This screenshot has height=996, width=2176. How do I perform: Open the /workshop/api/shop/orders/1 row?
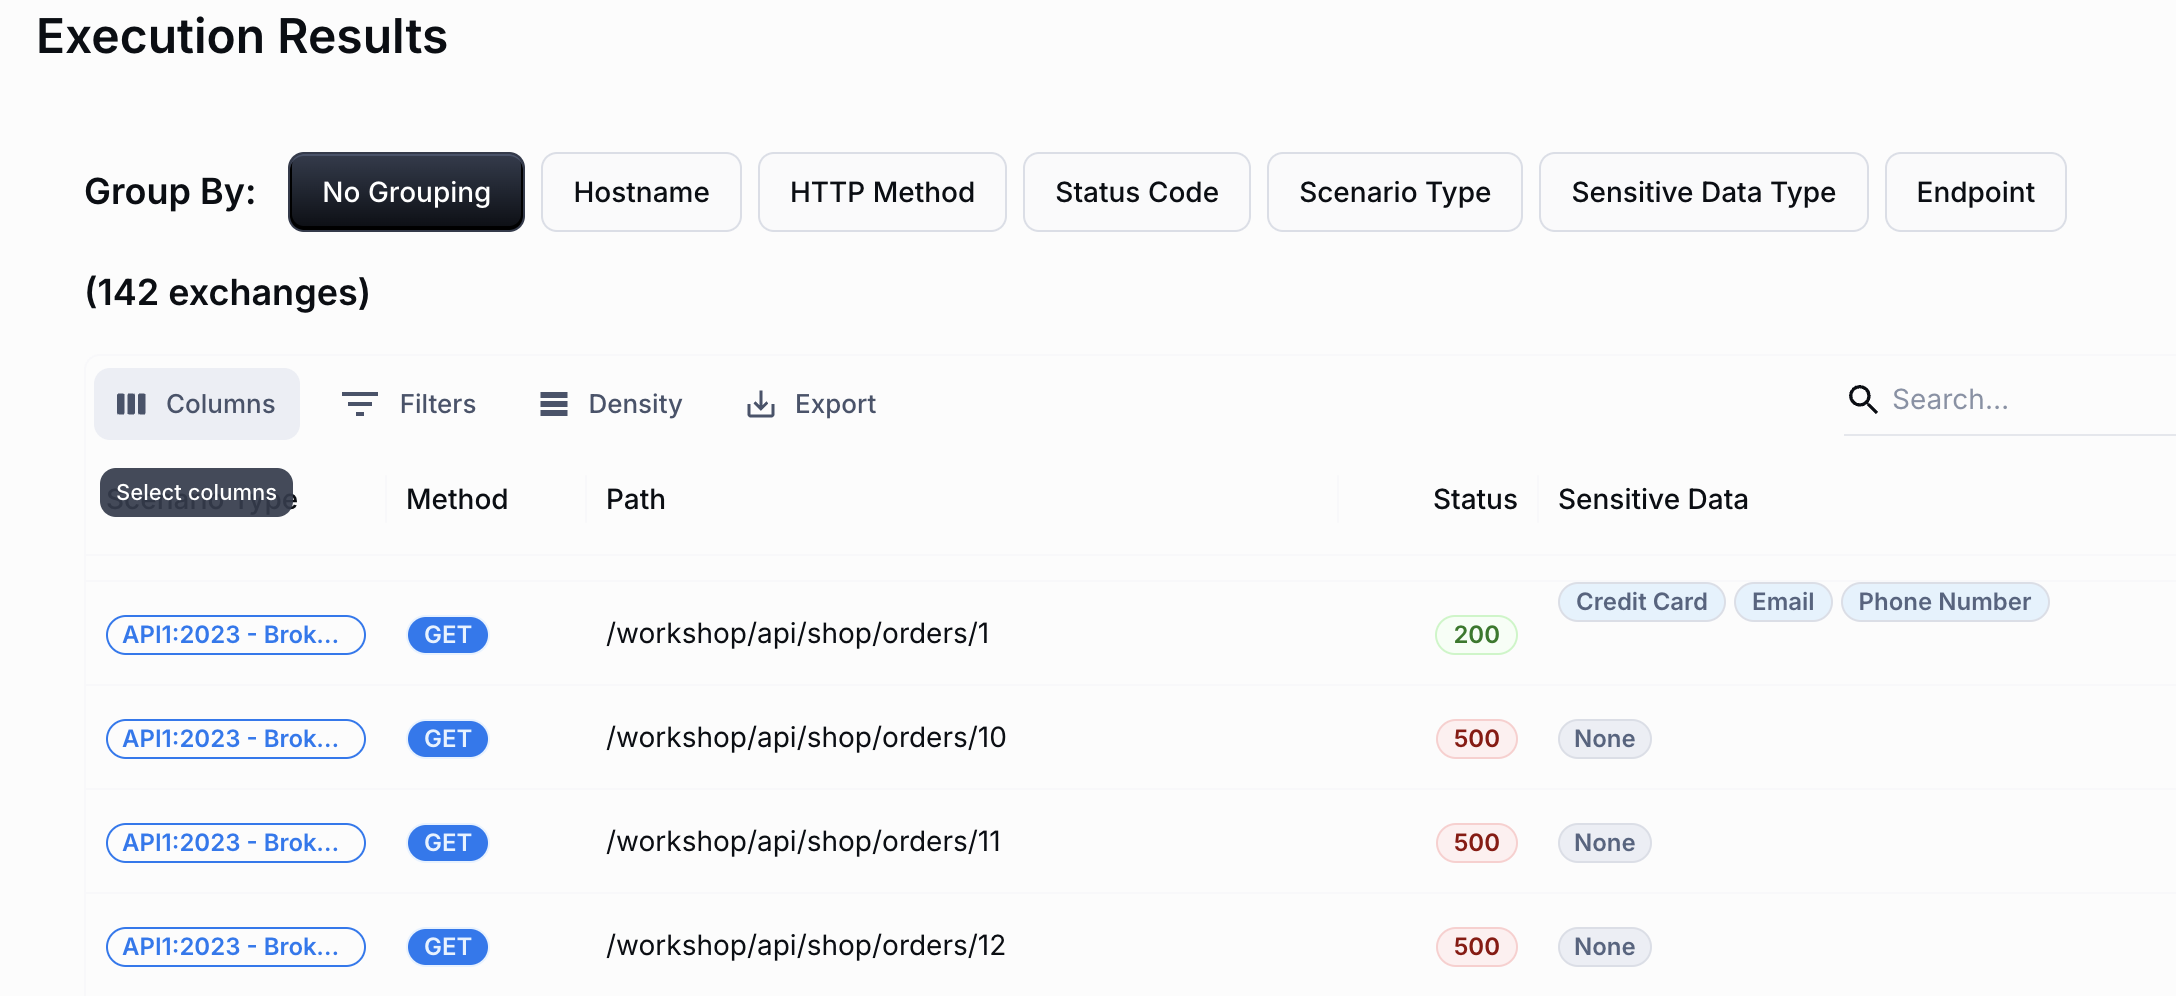point(797,634)
